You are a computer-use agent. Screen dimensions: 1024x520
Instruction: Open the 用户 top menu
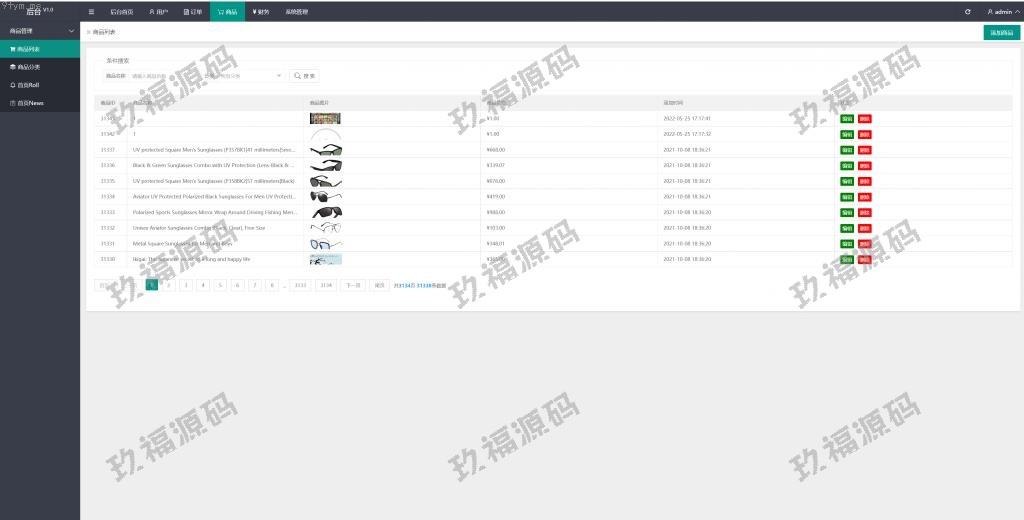(158, 11)
